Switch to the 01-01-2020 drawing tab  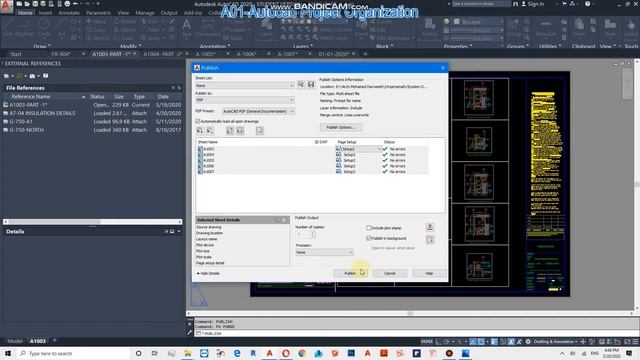click(x=334, y=54)
